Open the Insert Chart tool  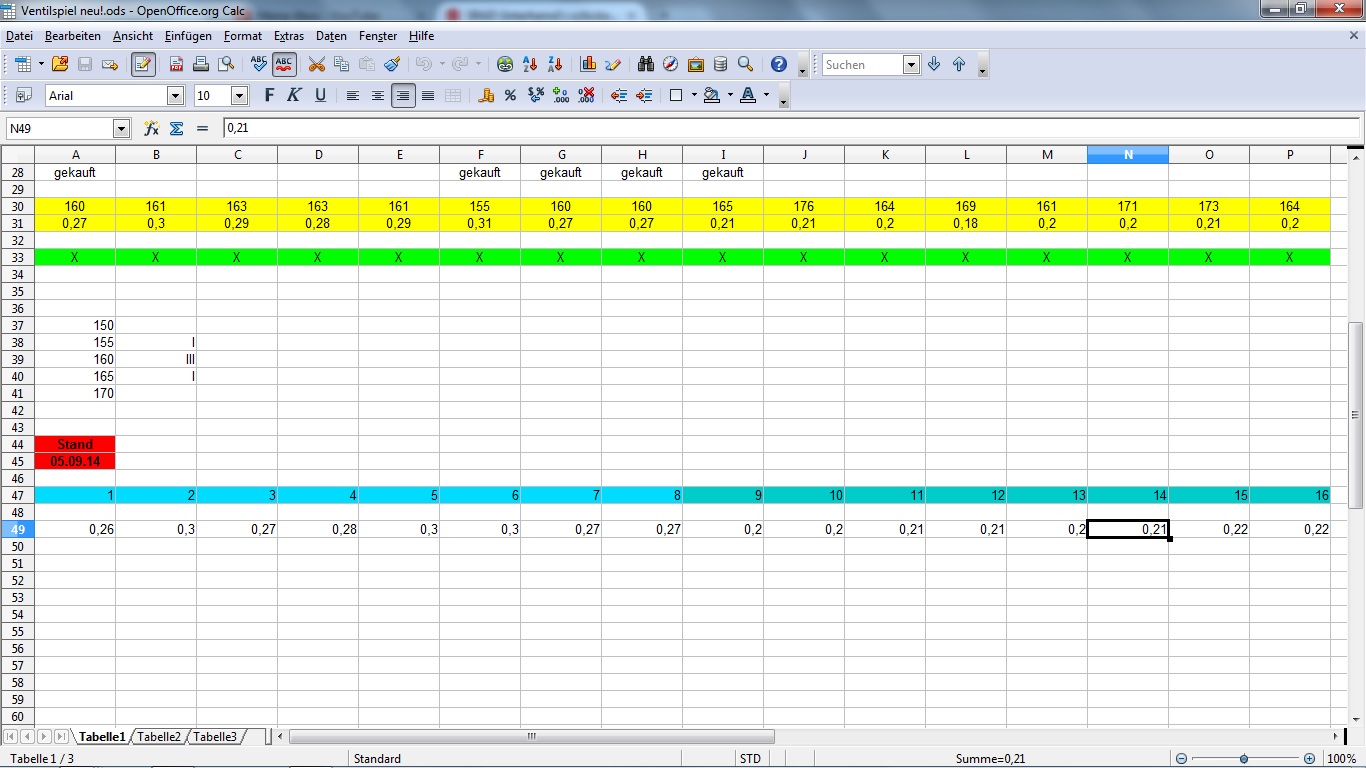click(588, 65)
